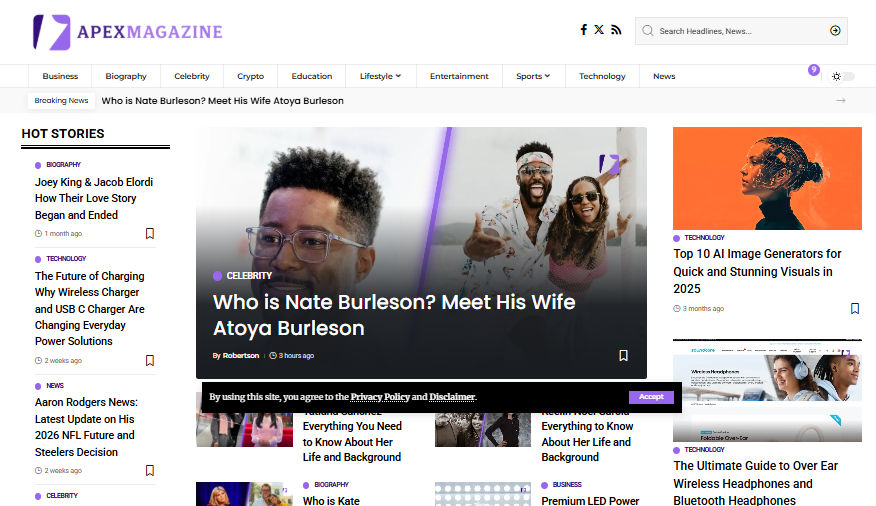Focus the Search Headlines, News input field
The width and height of the screenshot is (876, 506).
(741, 31)
